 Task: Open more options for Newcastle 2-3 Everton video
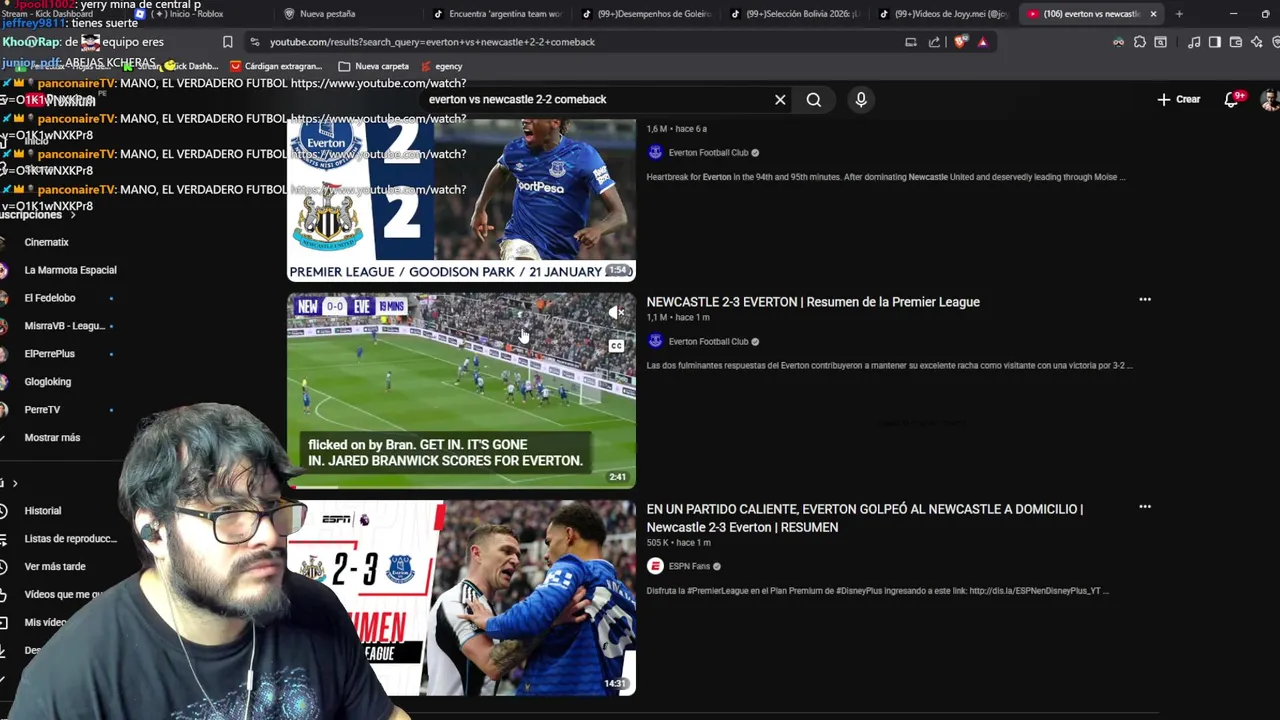tap(1145, 299)
